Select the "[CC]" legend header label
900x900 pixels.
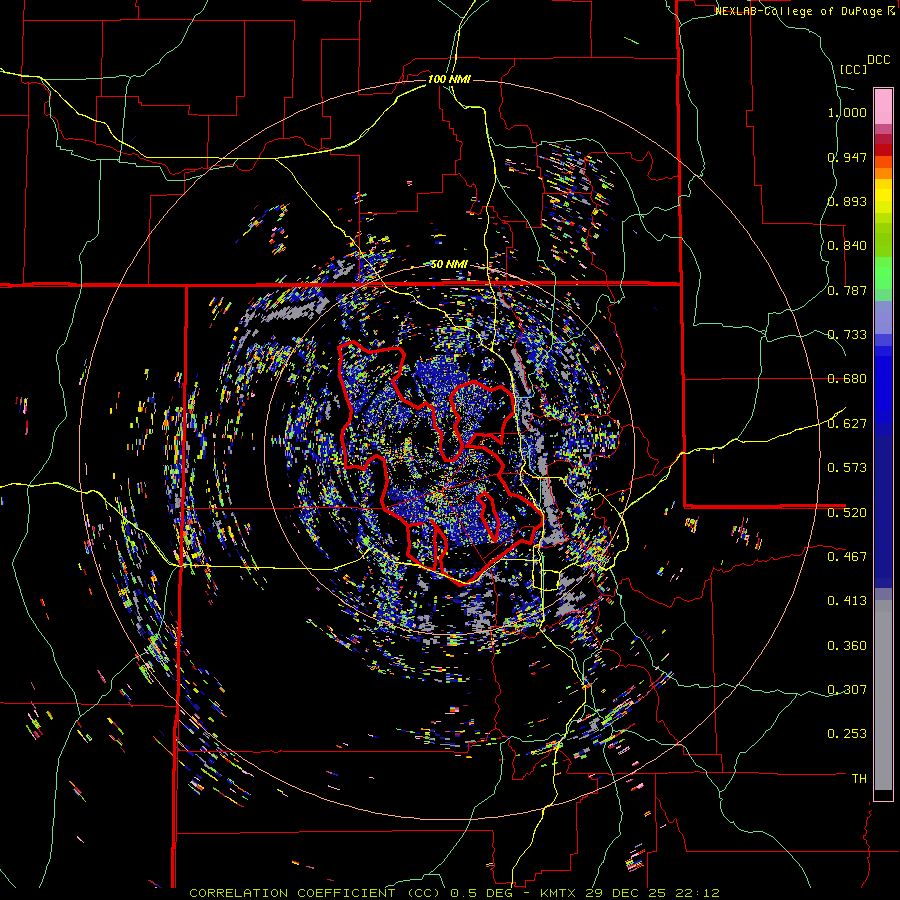(853, 69)
